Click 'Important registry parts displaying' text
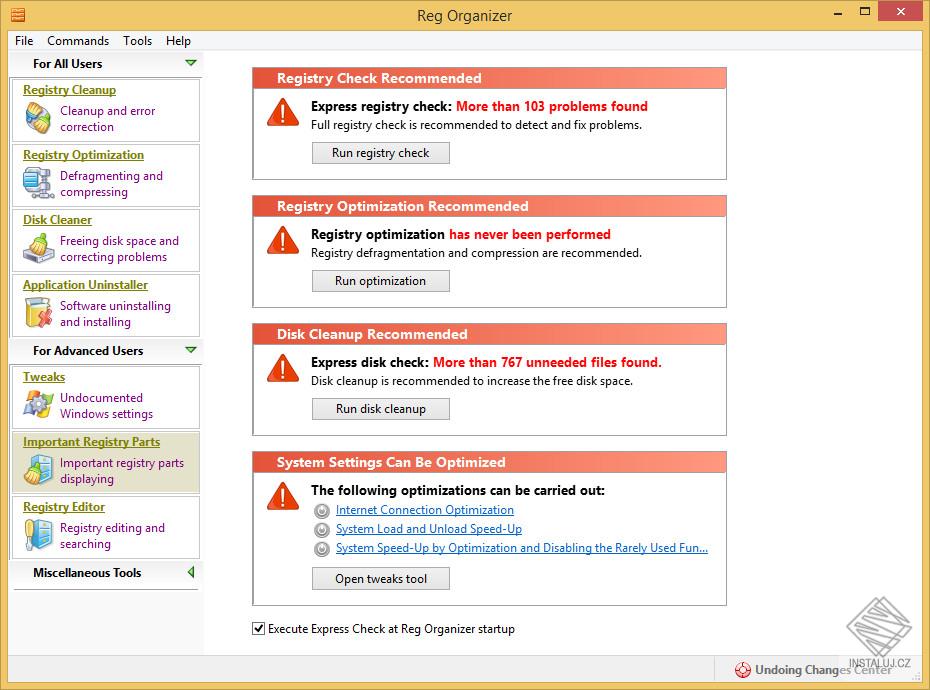Image resolution: width=930 pixels, height=690 pixels. [122, 471]
